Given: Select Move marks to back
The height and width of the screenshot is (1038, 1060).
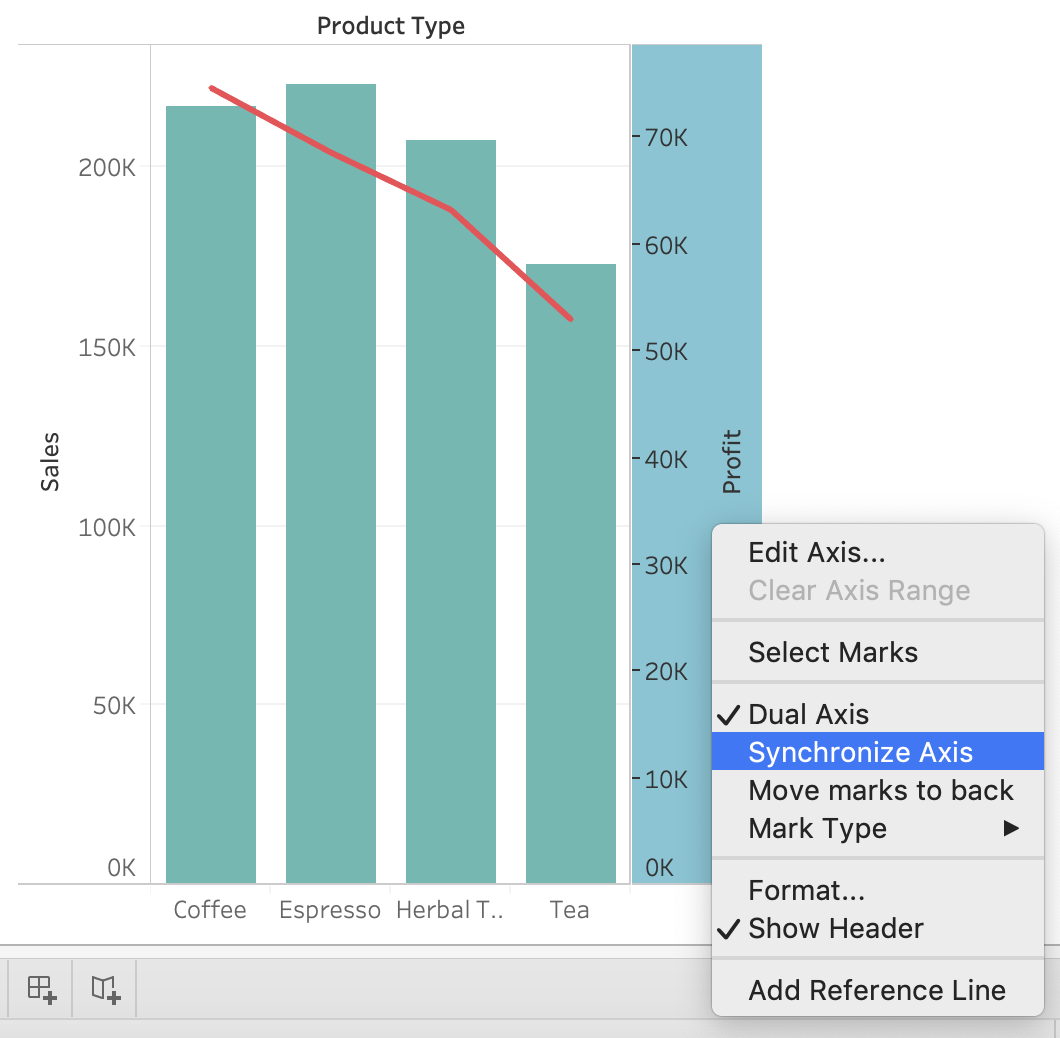Looking at the screenshot, I should tap(880, 790).
